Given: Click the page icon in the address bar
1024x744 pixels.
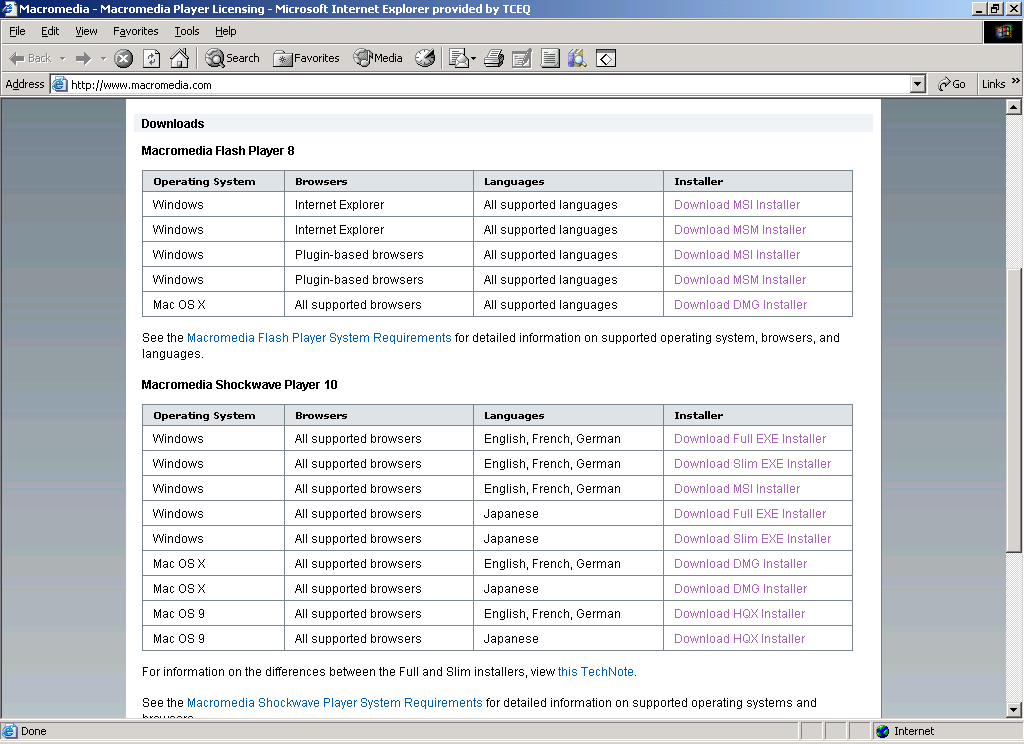Looking at the screenshot, I should pyautogui.click(x=59, y=84).
